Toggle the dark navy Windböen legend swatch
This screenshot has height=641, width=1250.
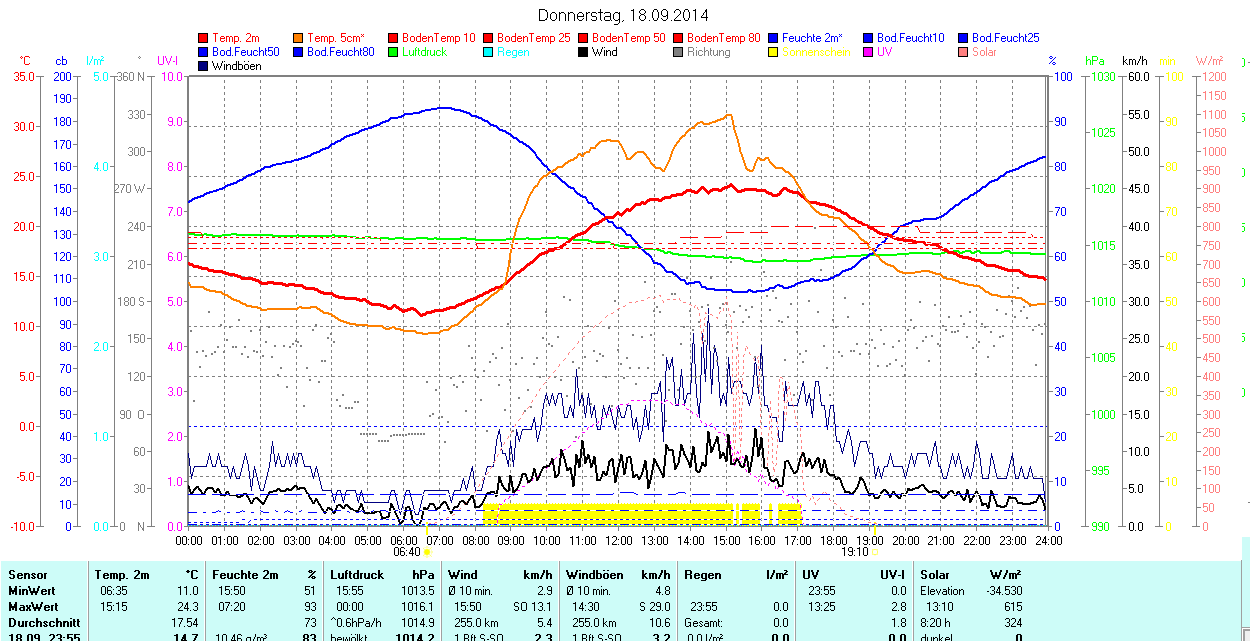coord(204,66)
